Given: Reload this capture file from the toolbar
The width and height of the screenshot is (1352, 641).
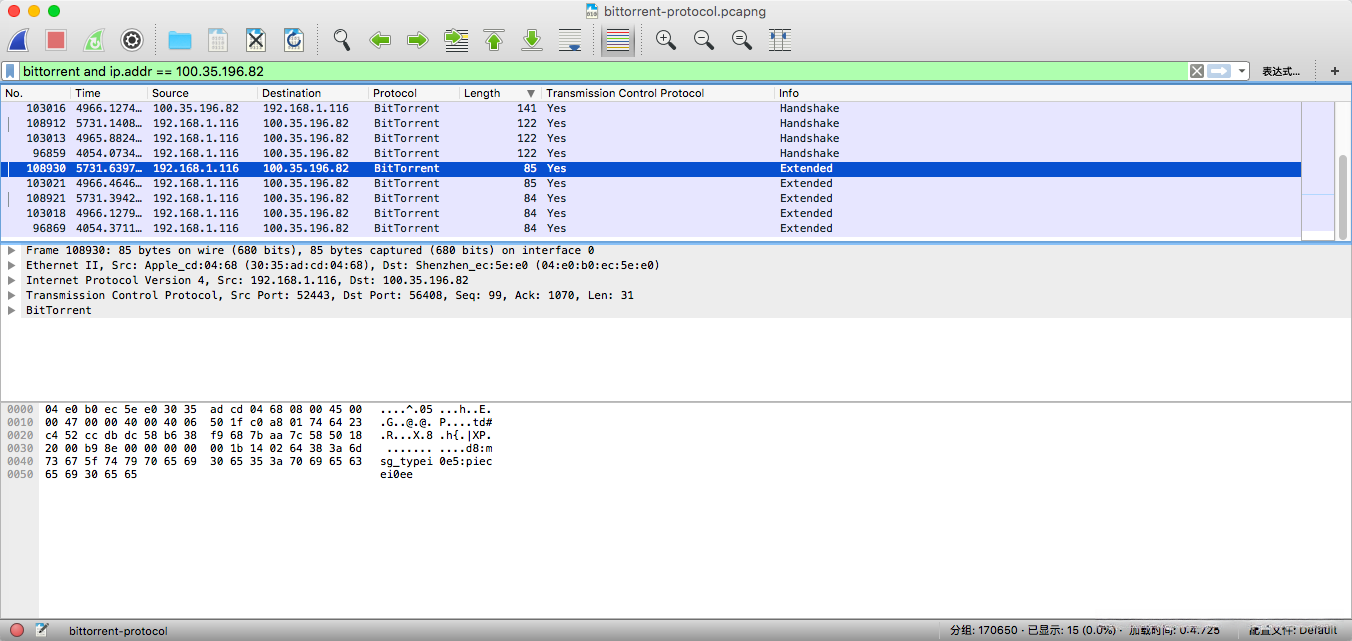Looking at the screenshot, I should tap(294, 41).
